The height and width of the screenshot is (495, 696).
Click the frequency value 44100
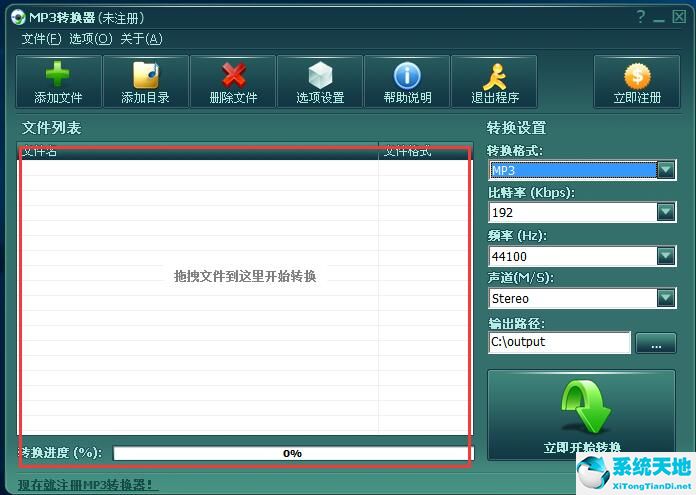tap(509, 256)
